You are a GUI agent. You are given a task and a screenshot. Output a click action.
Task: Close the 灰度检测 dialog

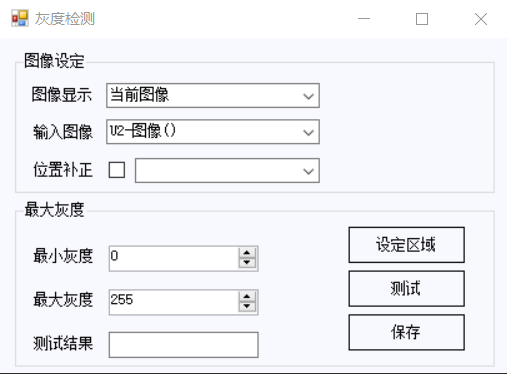481,19
